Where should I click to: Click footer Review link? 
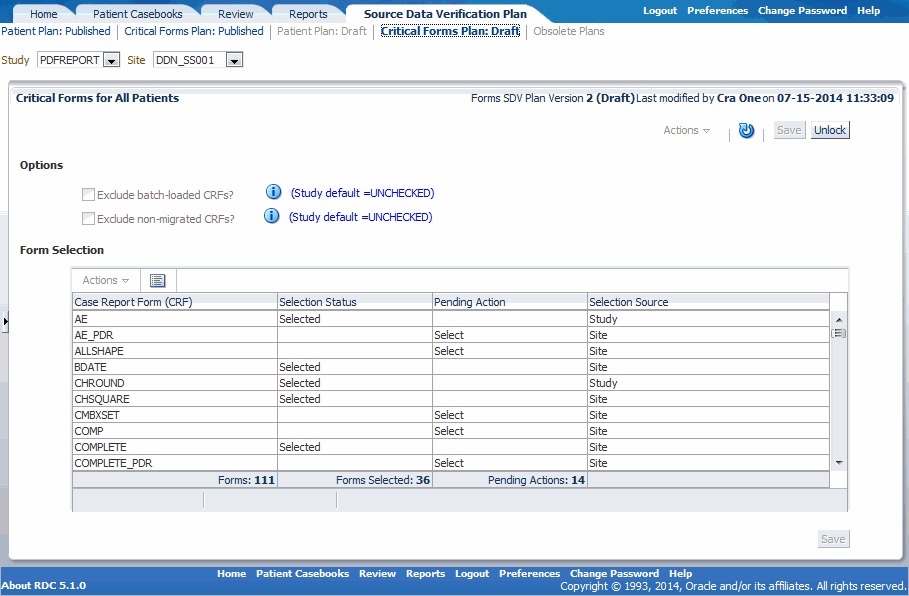click(x=377, y=573)
